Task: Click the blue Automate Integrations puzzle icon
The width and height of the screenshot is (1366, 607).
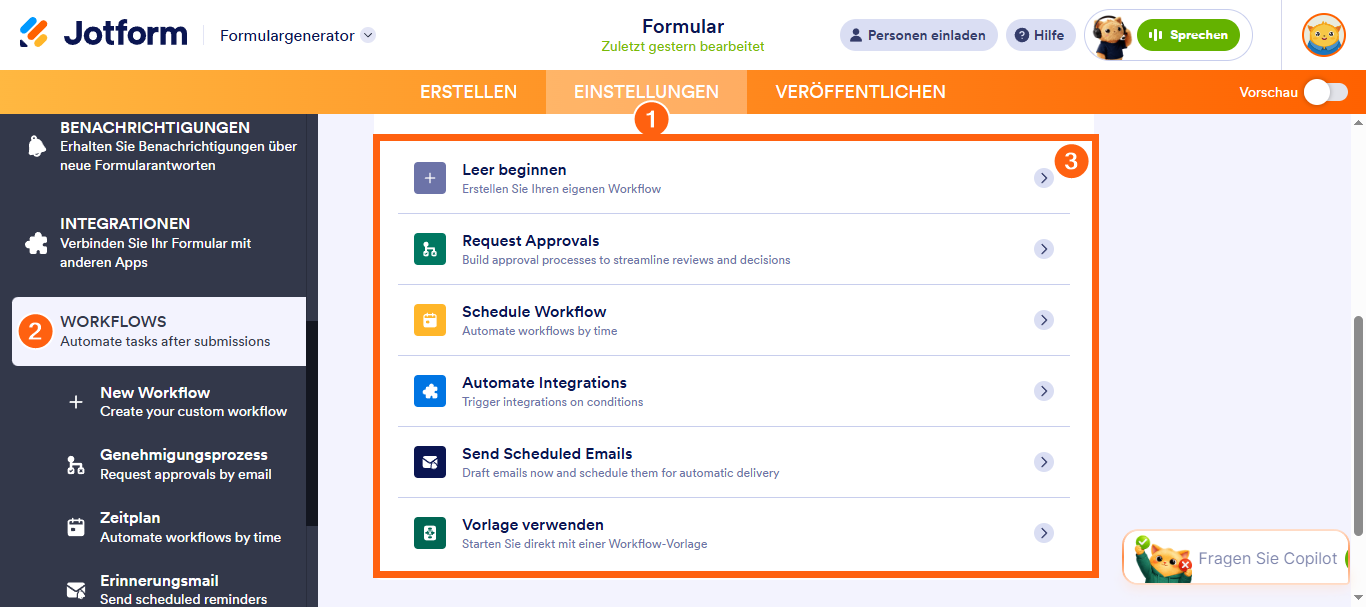Action: click(430, 391)
